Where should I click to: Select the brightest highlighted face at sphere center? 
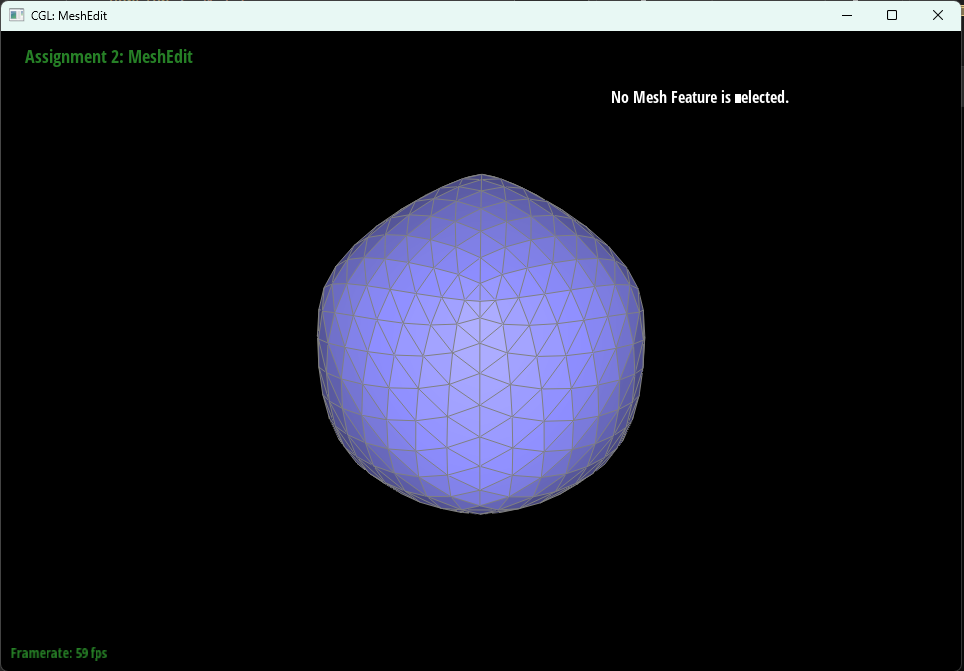[470, 330]
